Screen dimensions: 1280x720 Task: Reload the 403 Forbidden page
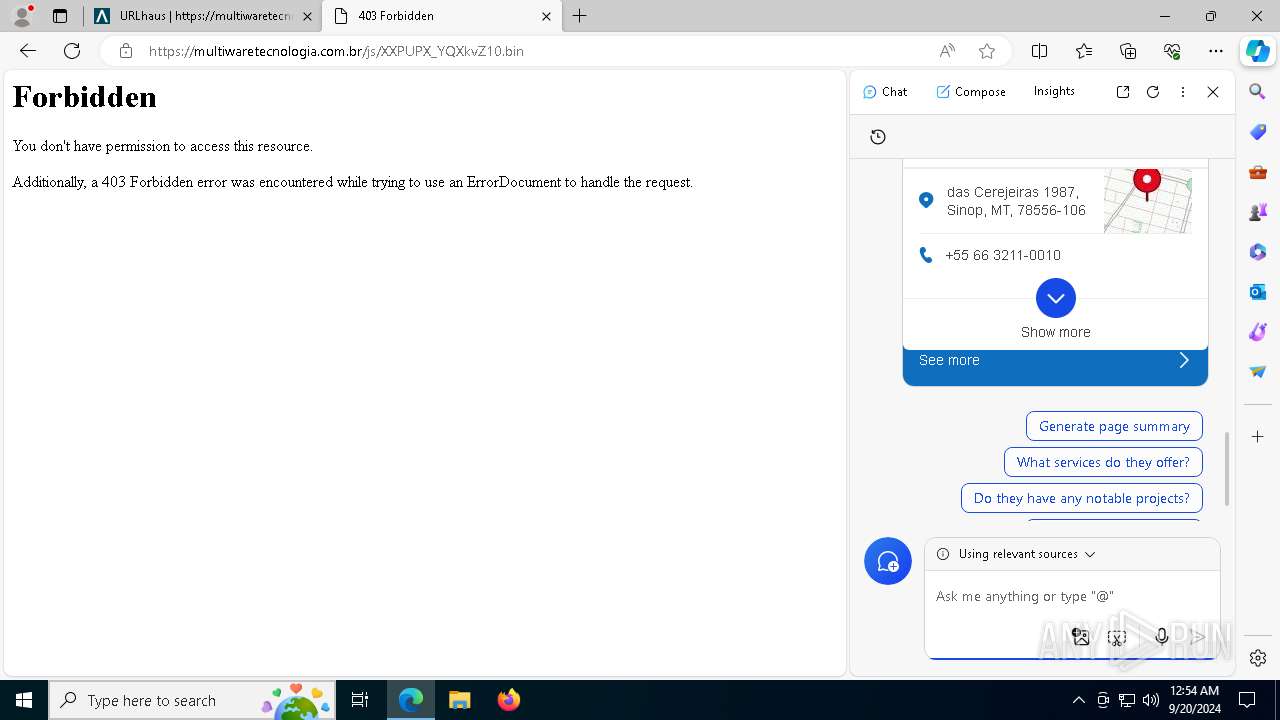tap(72, 51)
